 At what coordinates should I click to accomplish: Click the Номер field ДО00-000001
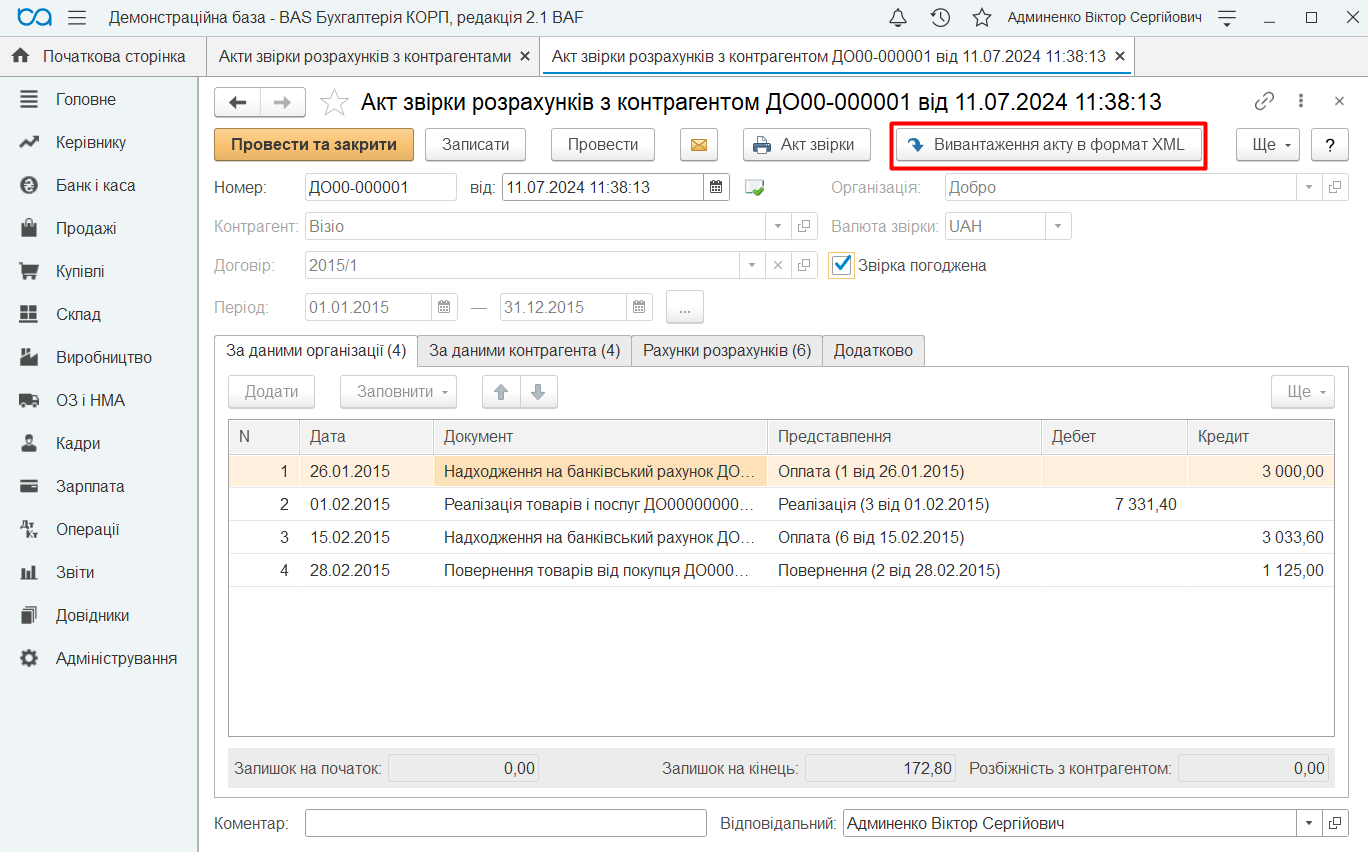(x=381, y=187)
